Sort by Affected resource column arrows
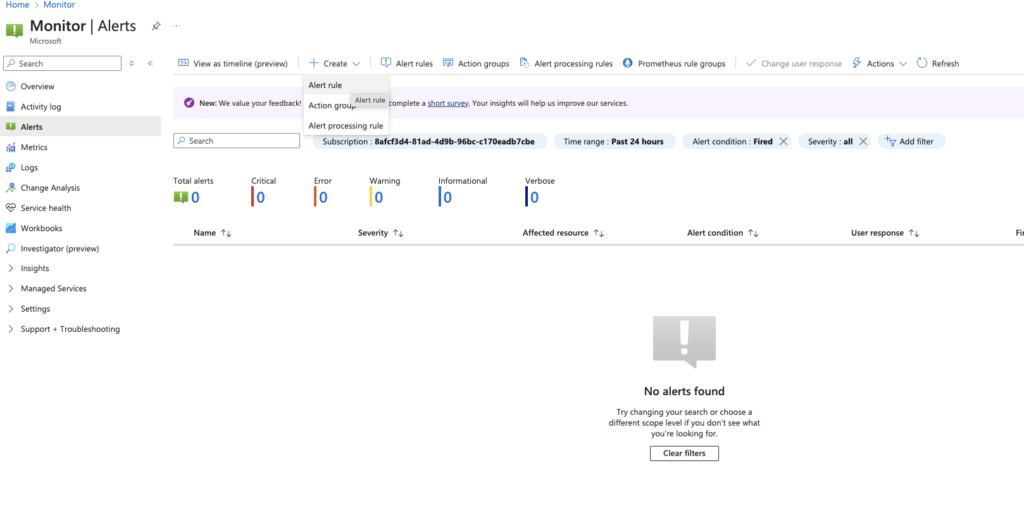This screenshot has width=1024, height=513. tap(599, 233)
